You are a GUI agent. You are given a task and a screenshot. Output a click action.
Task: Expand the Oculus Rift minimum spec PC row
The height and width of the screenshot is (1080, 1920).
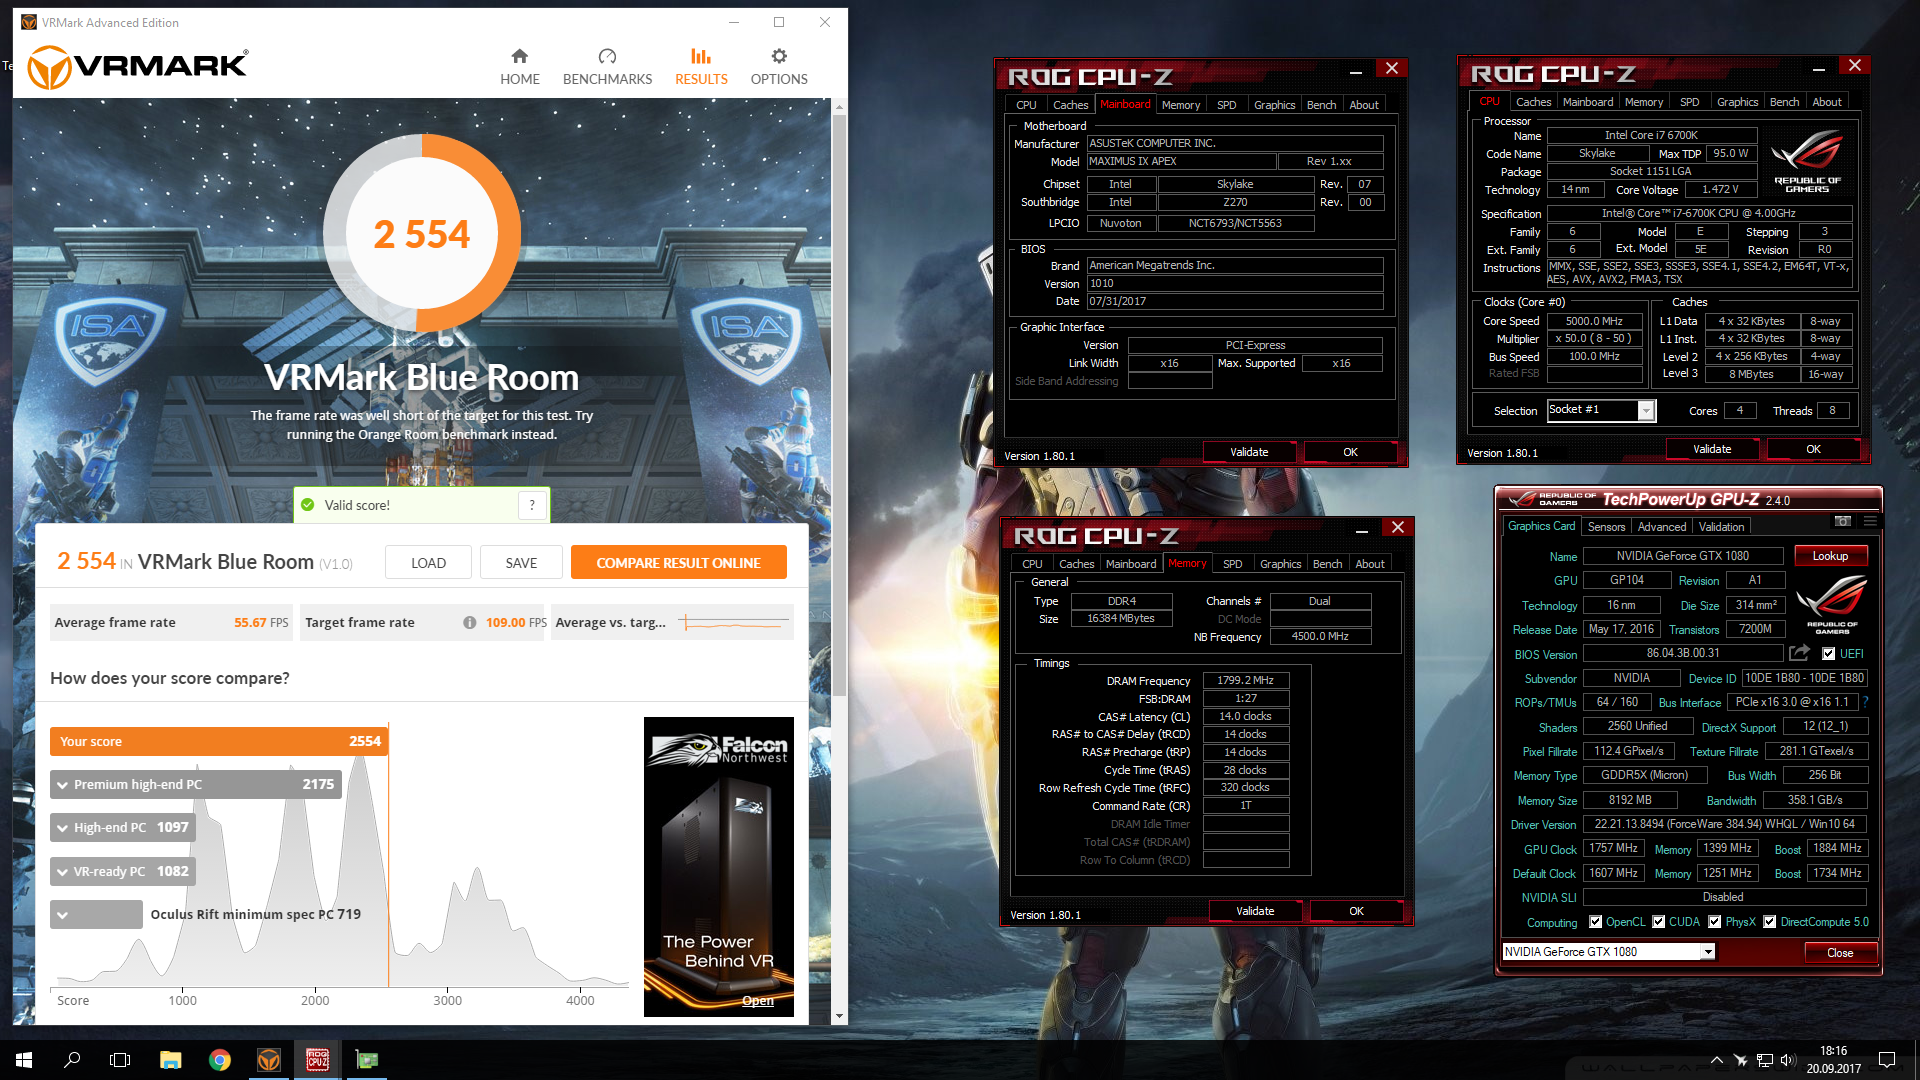62,915
